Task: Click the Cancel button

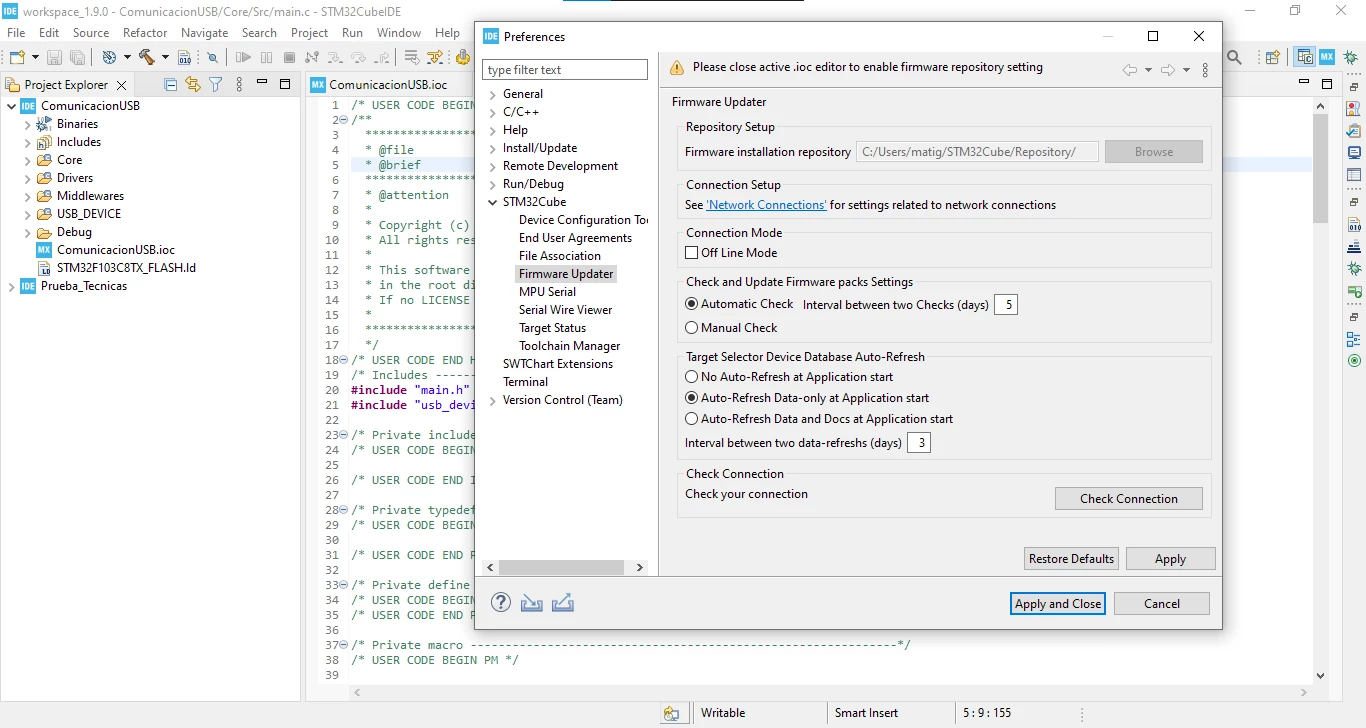Action: click(1162, 604)
